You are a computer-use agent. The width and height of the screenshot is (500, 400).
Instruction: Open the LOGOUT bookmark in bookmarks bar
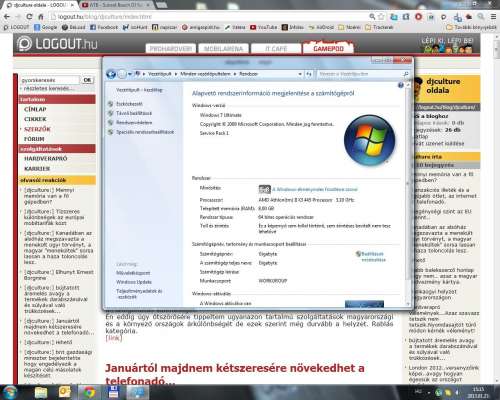coord(16,27)
